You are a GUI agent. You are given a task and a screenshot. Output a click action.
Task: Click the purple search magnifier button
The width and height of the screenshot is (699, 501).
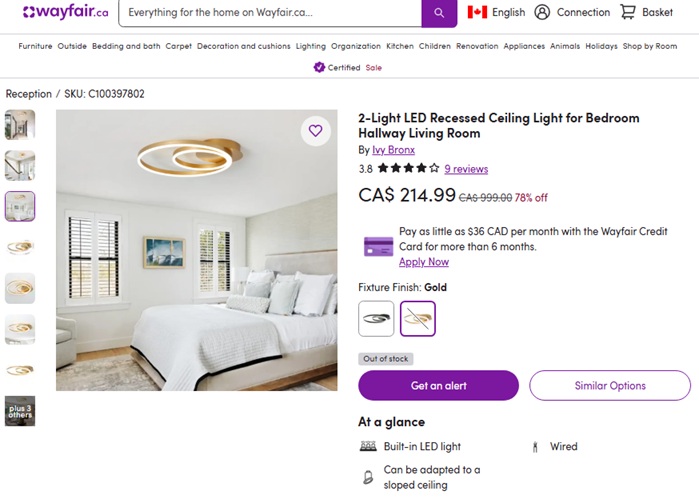pos(438,13)
